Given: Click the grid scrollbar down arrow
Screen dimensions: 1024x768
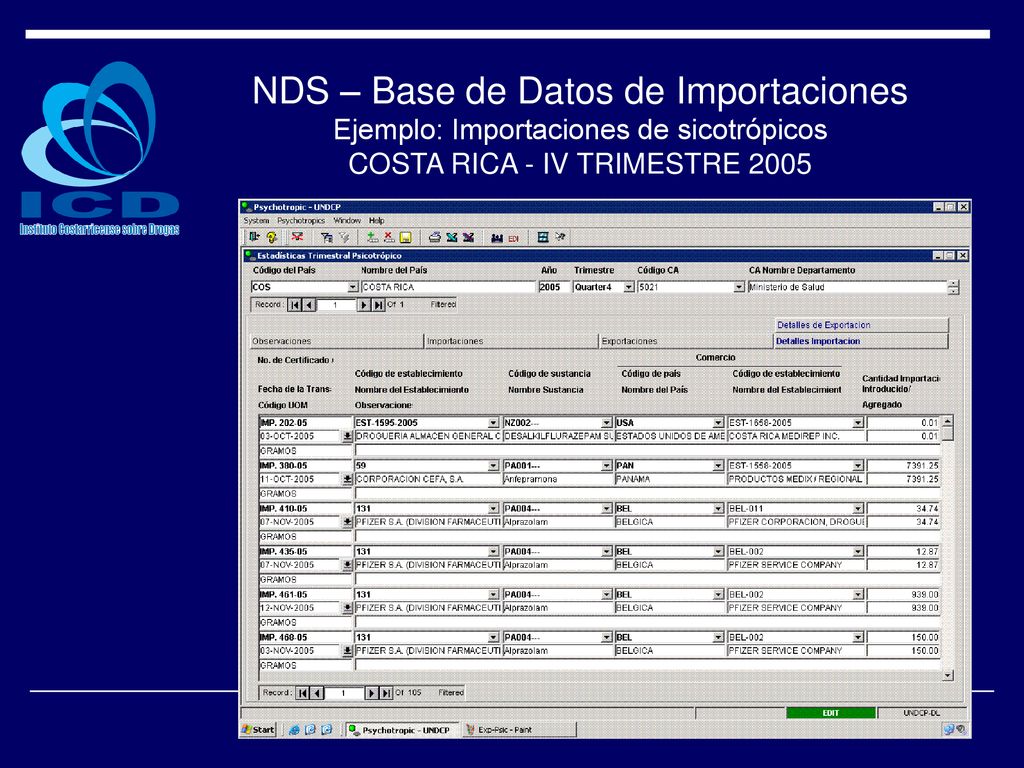Looking at the screenshot, I should pos(948,676).
